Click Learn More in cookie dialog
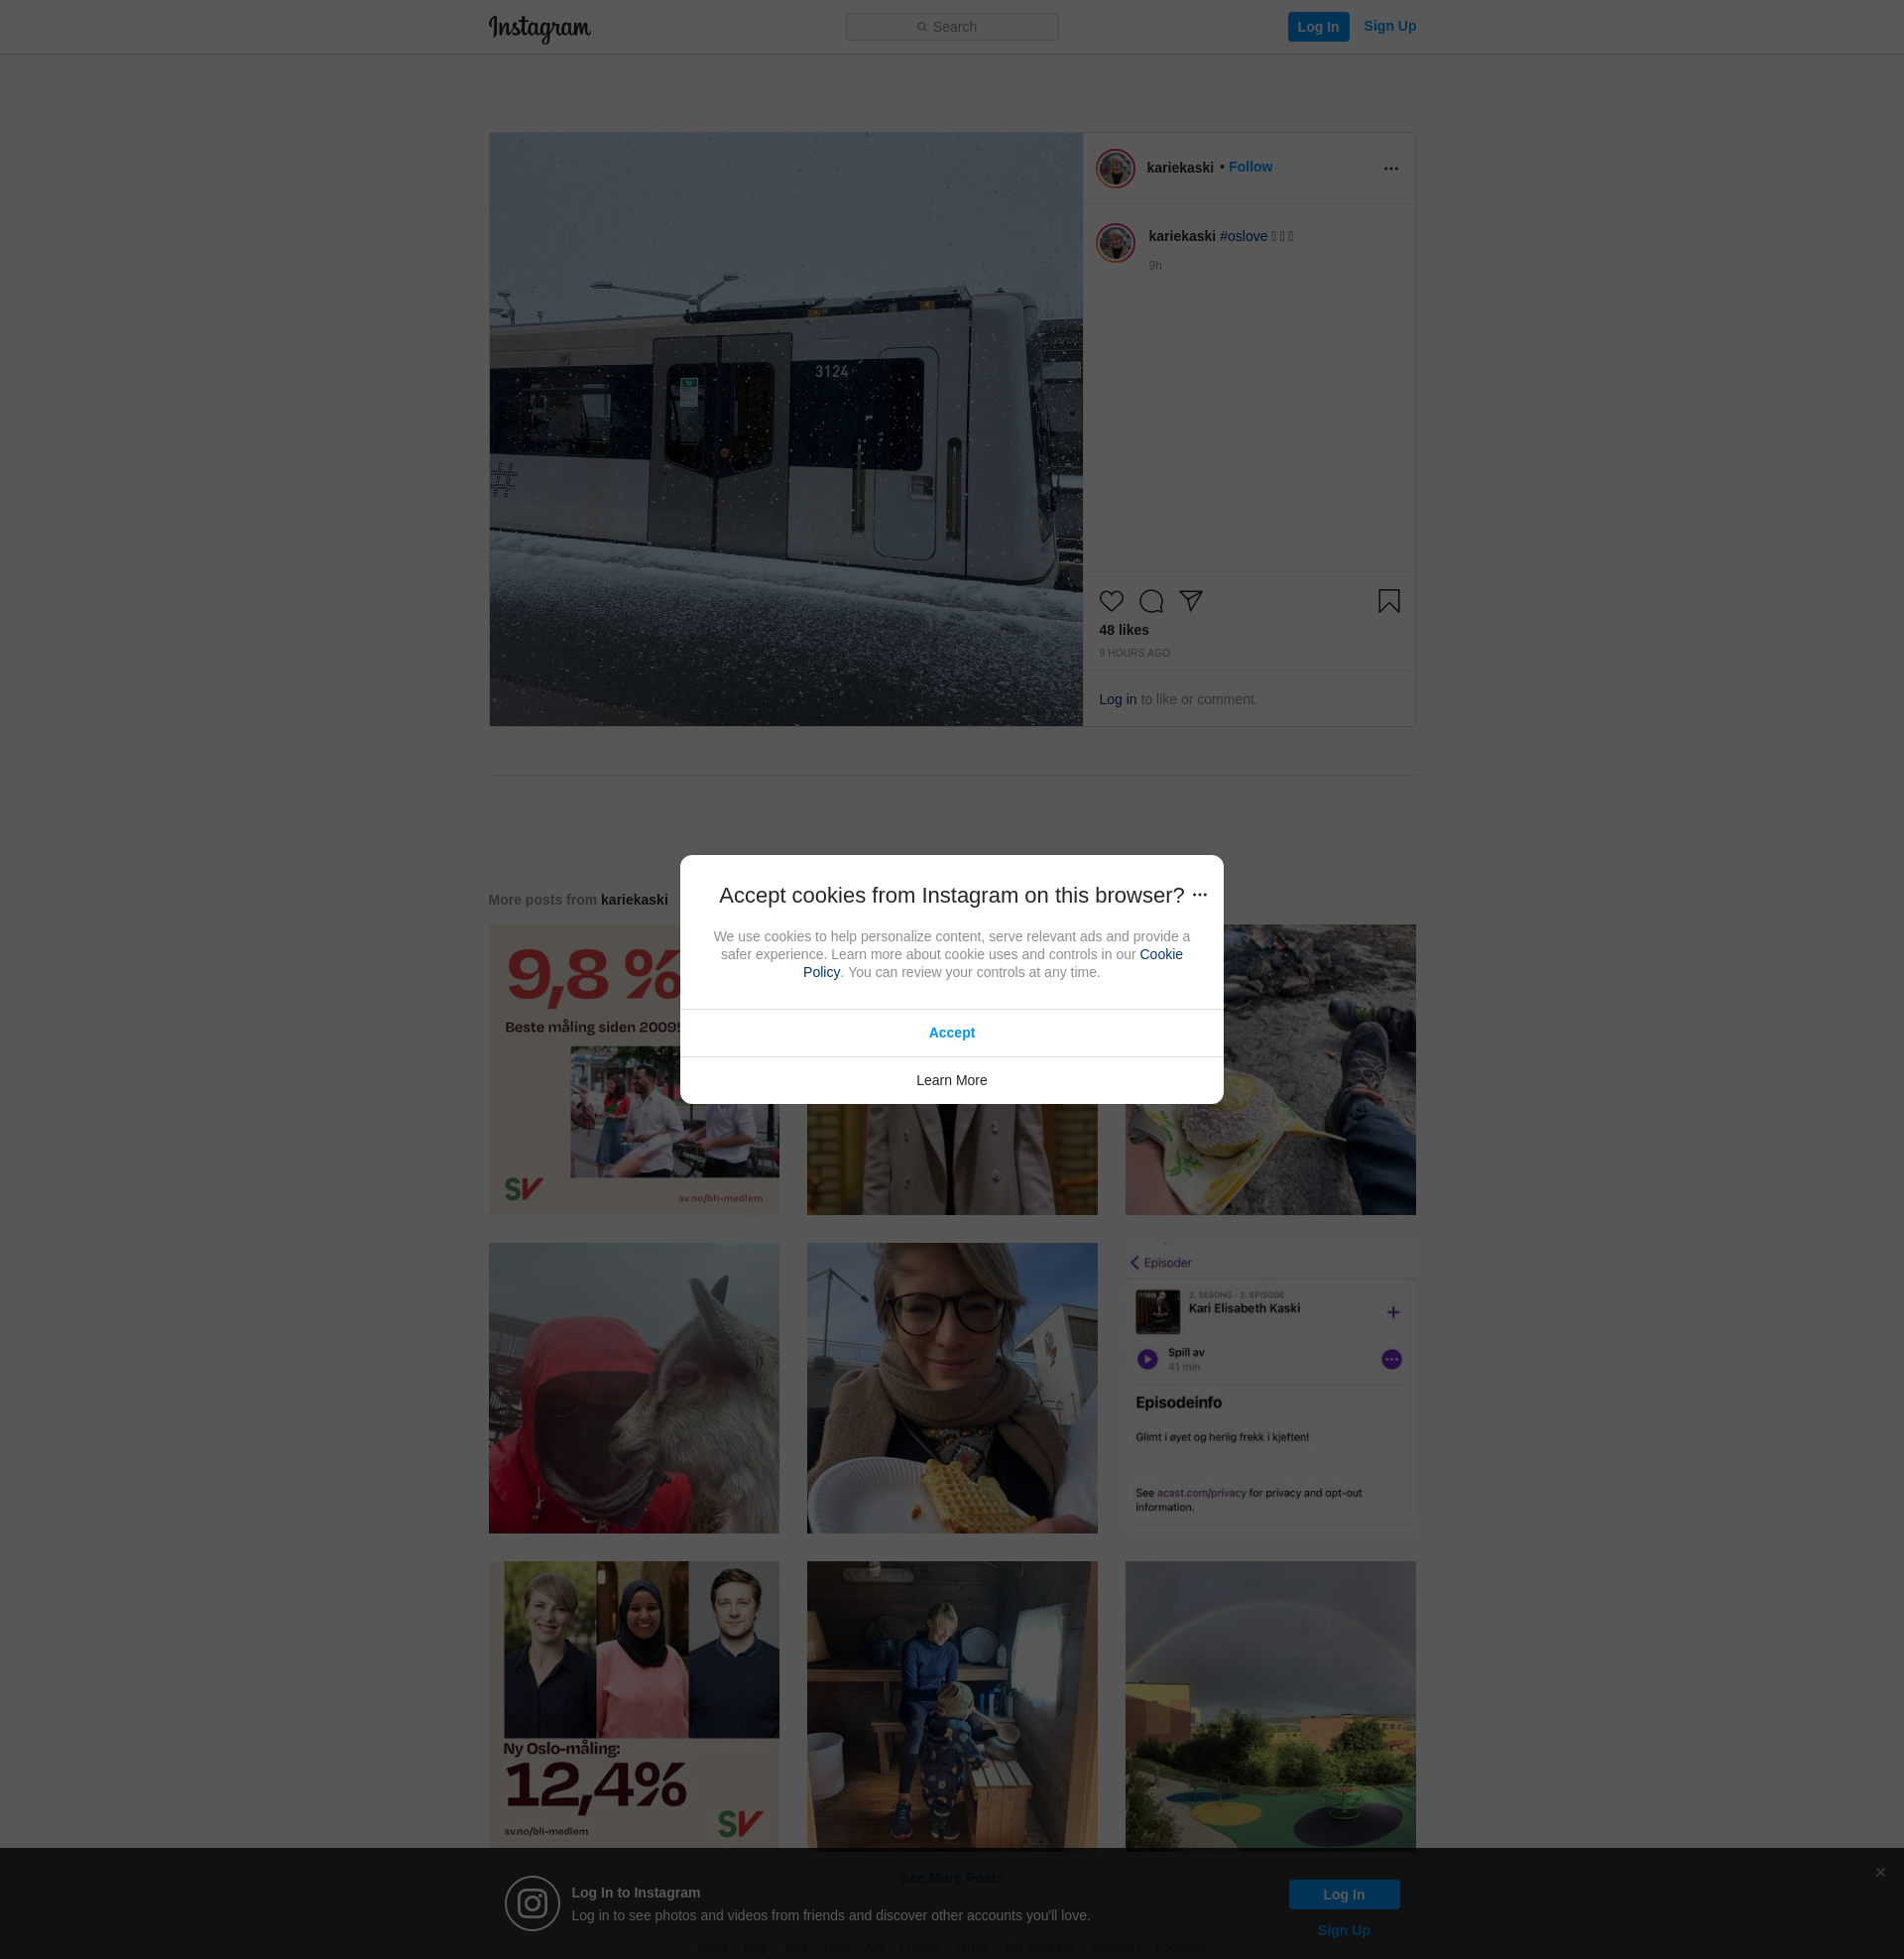 click(x=951, y=1080)
